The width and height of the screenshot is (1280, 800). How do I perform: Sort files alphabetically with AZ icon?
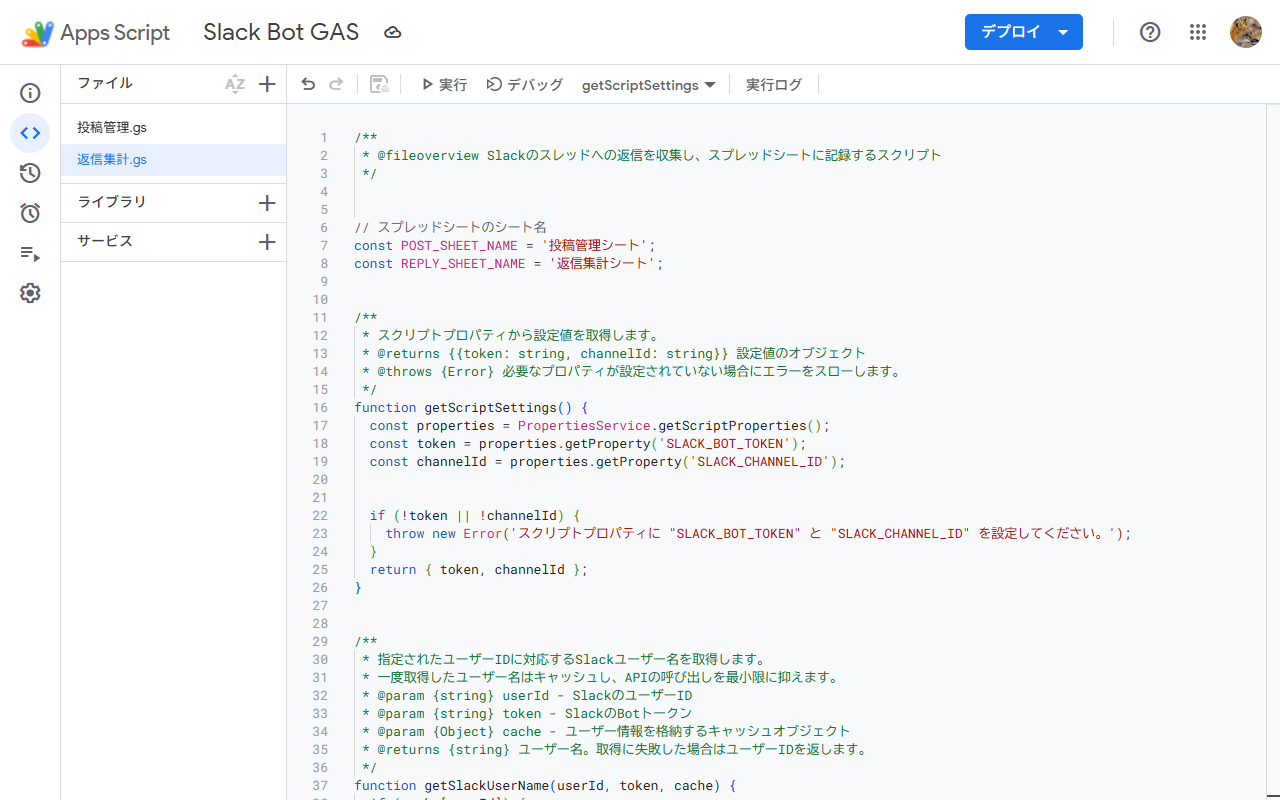coord(235,84)
